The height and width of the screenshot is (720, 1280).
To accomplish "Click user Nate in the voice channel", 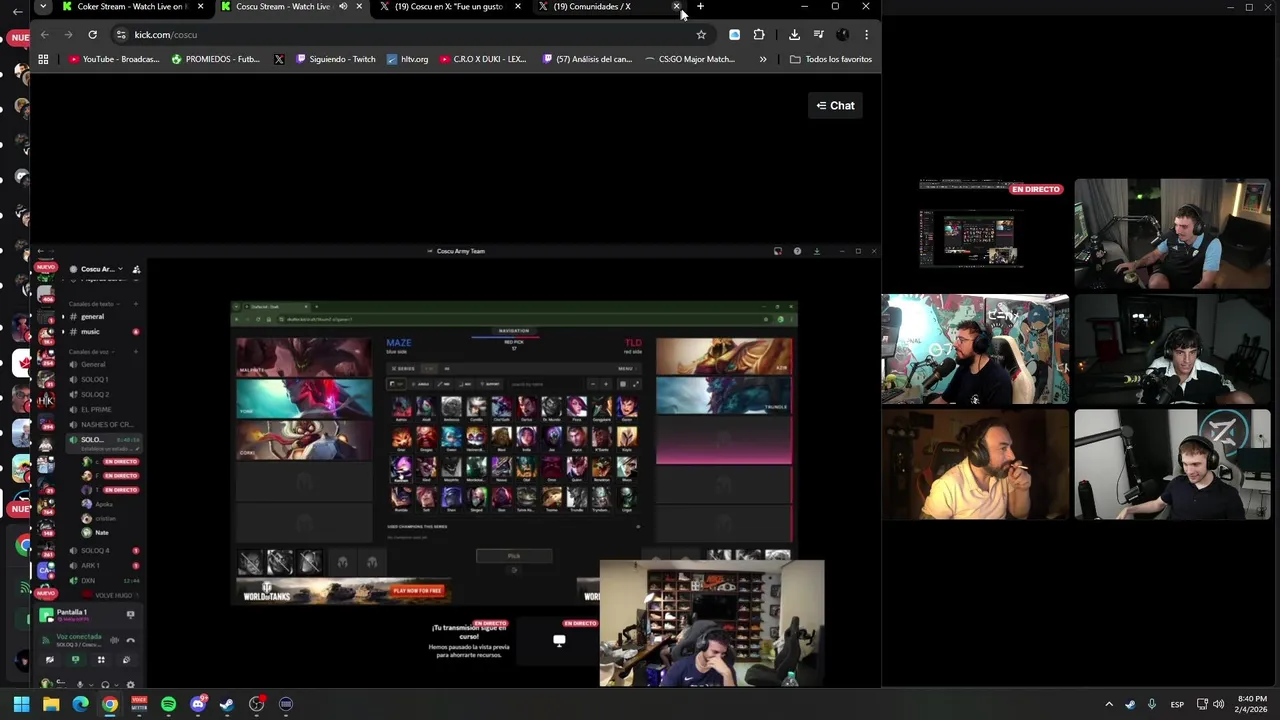I will point(101,533).
